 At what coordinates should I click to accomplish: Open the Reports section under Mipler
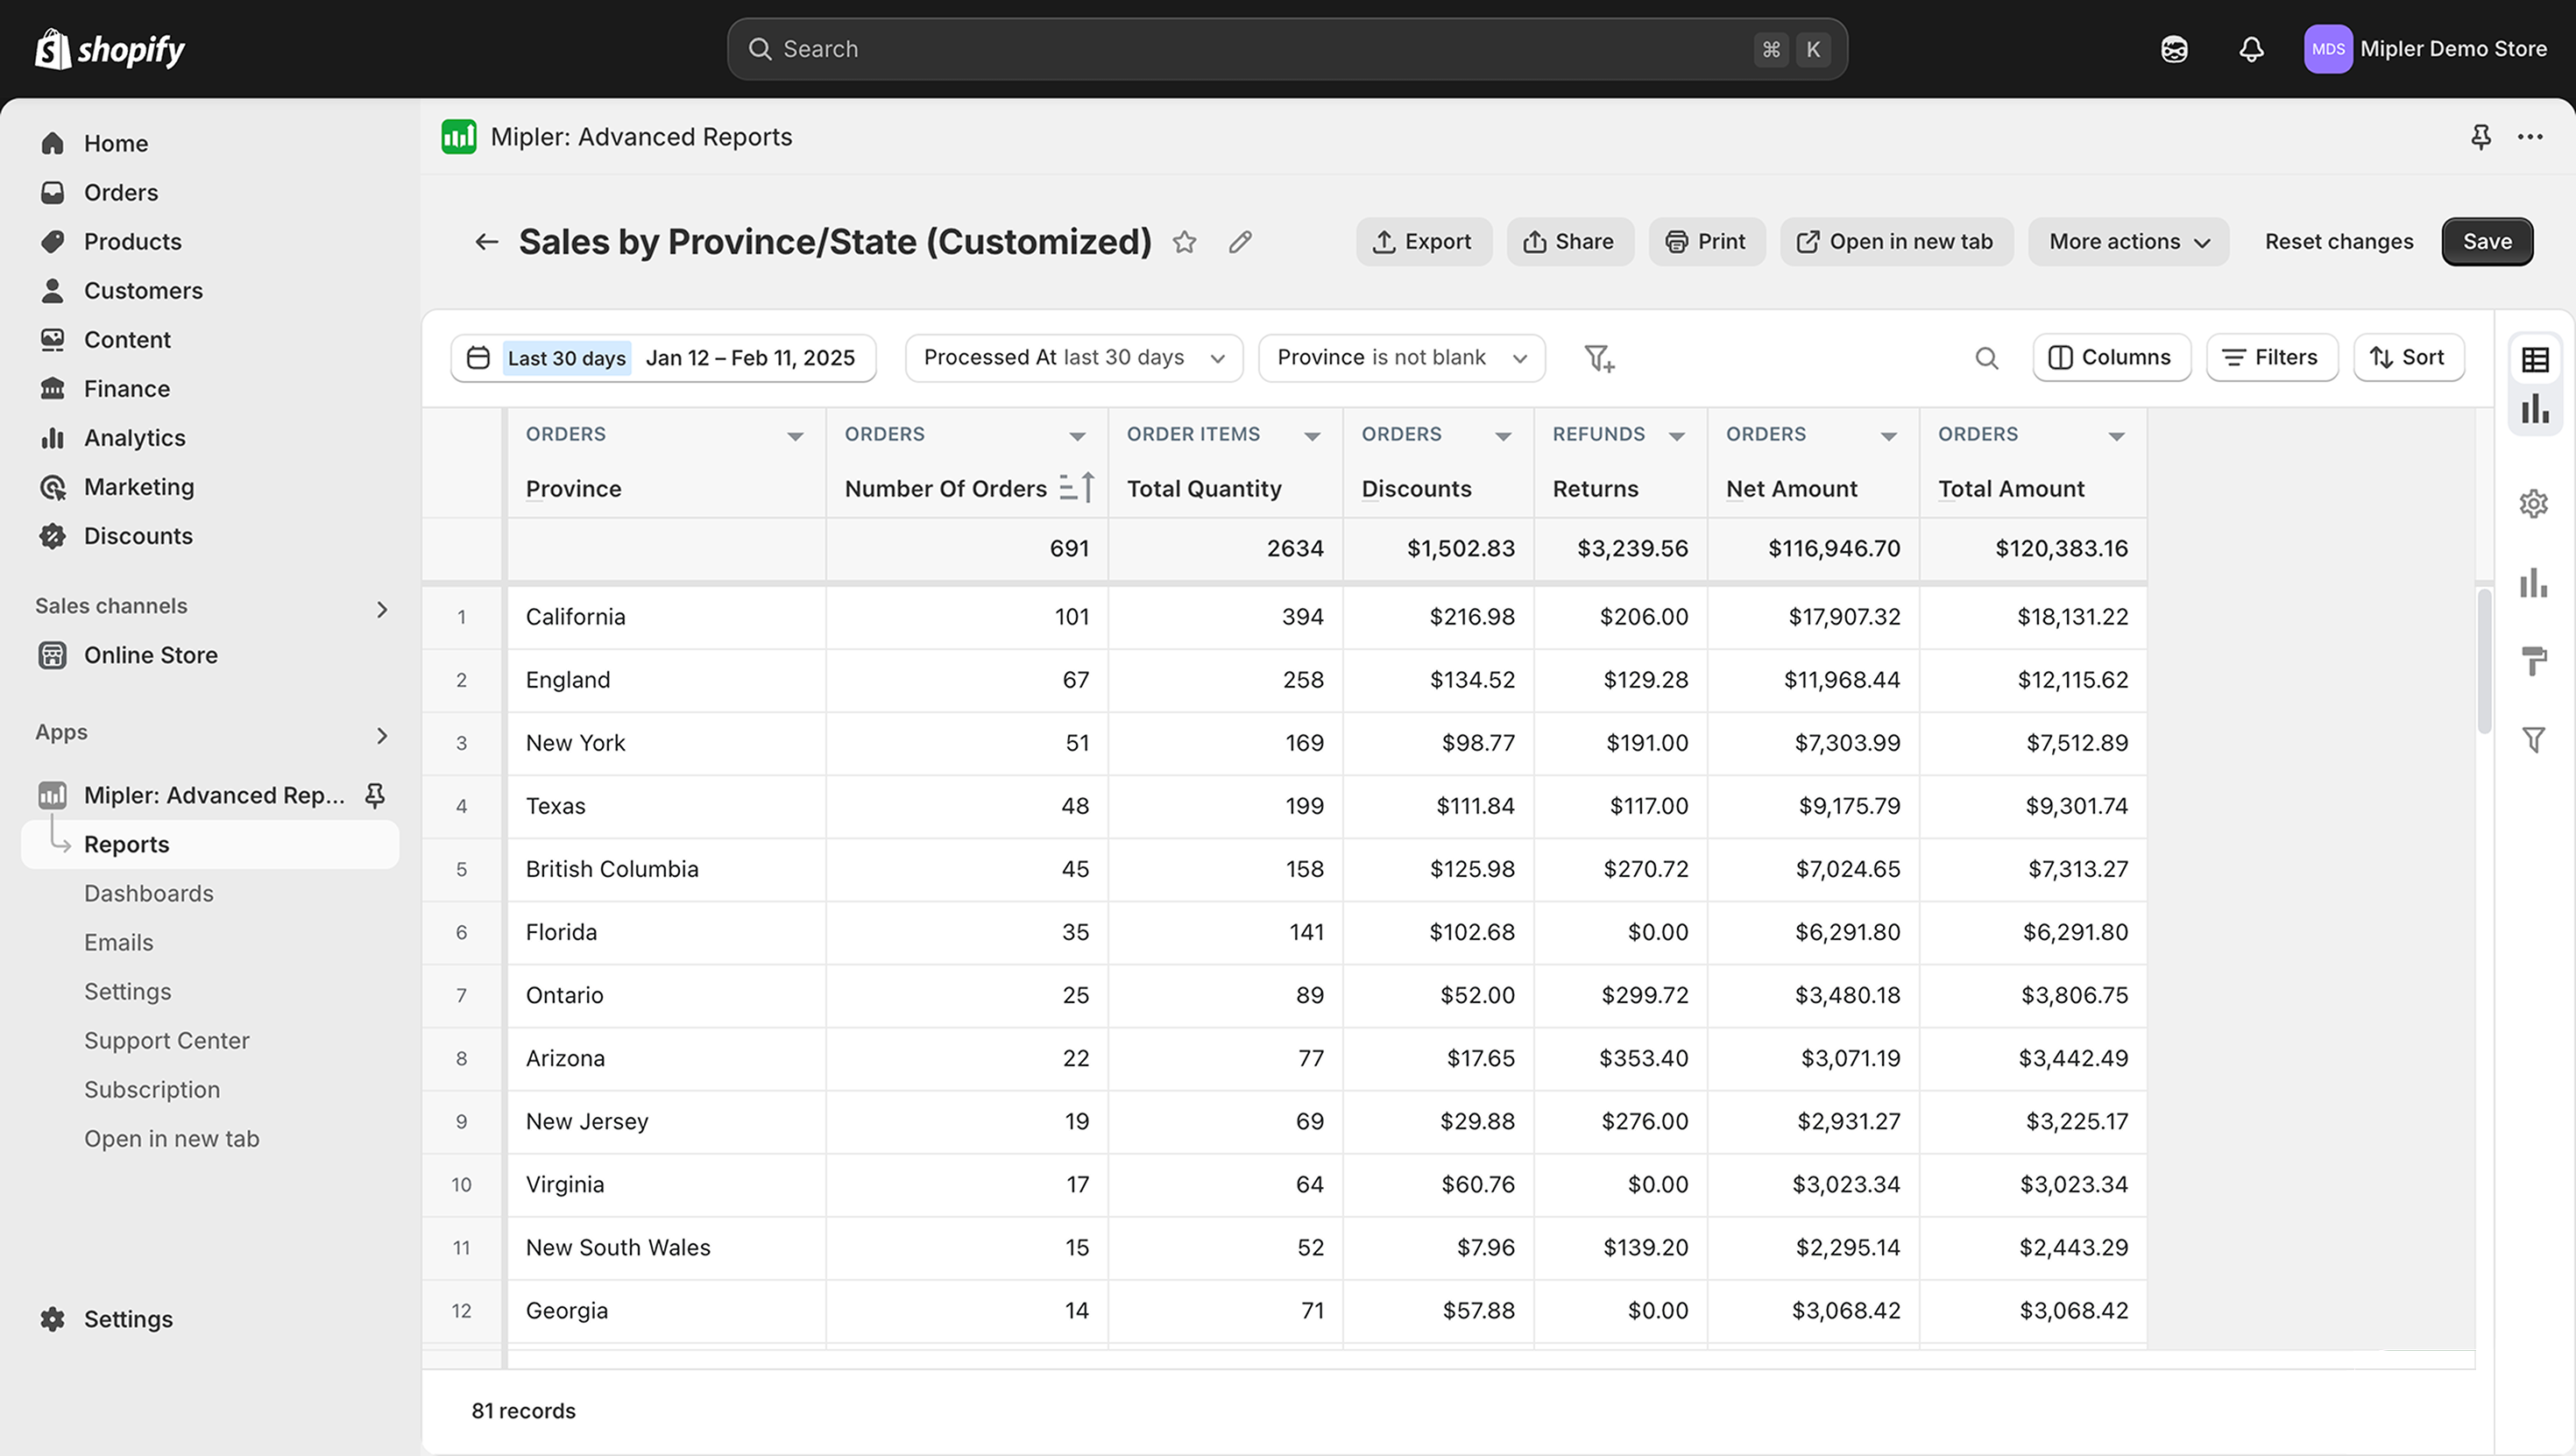coord(126,844)
